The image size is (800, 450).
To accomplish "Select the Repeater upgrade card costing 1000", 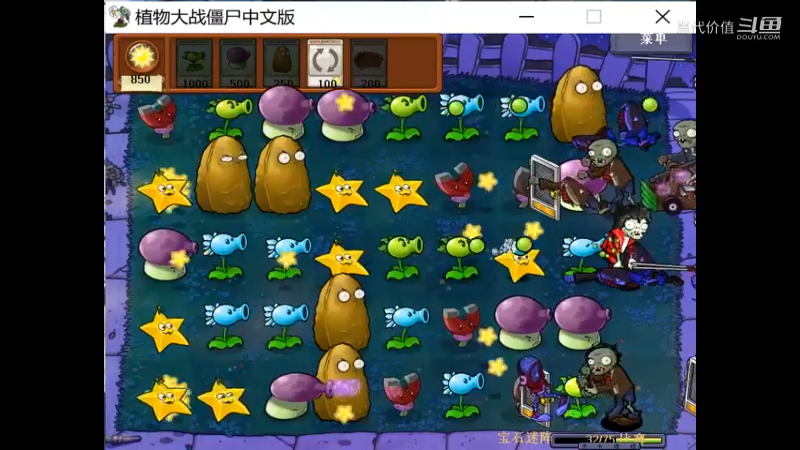I will (194, 63).
